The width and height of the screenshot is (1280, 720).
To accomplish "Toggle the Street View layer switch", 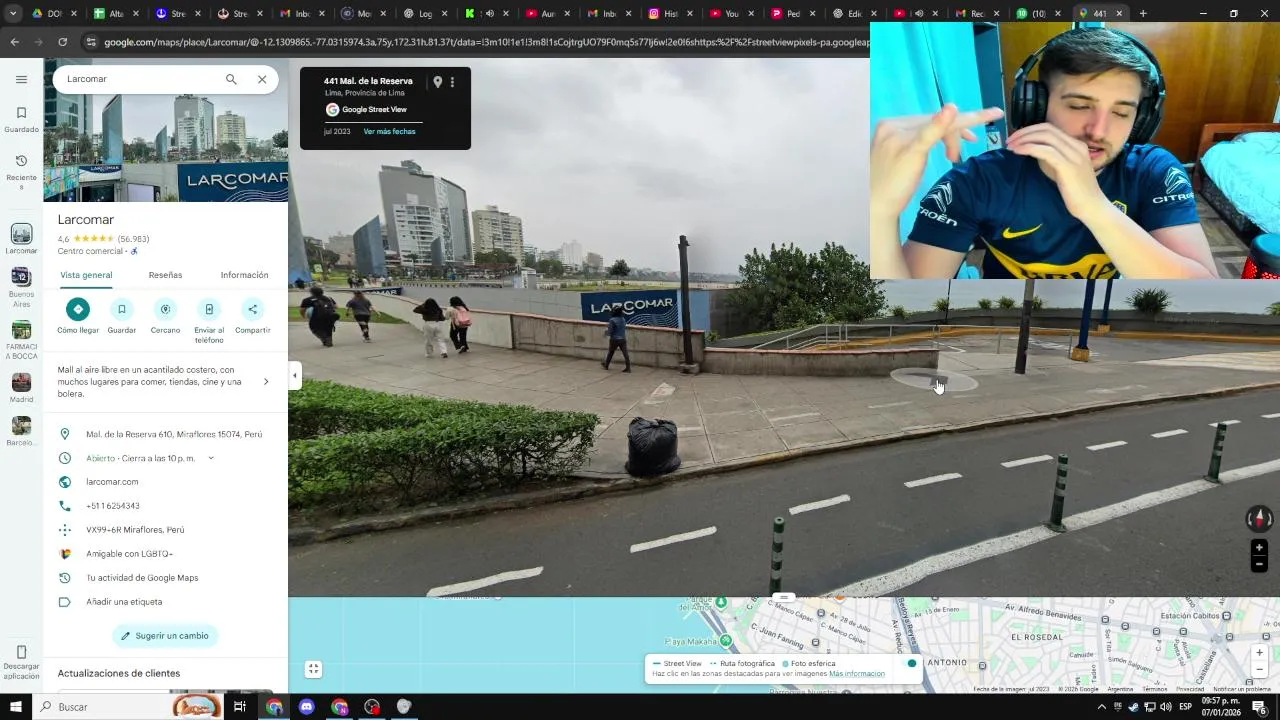I will [910, 663].
